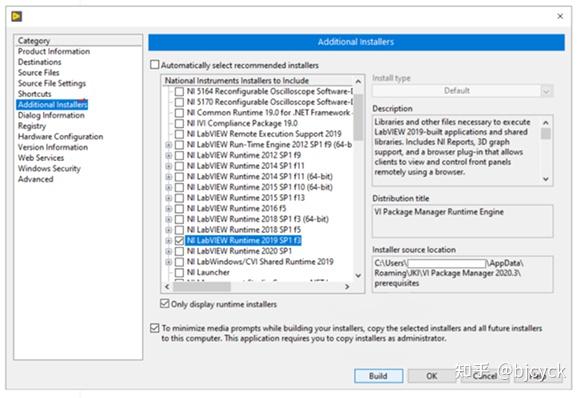Viewport: 581px width, 398px height.
Task: Expand NI LabVIEW Runtime 2018 SP1 f5
Action: [169, 230]
